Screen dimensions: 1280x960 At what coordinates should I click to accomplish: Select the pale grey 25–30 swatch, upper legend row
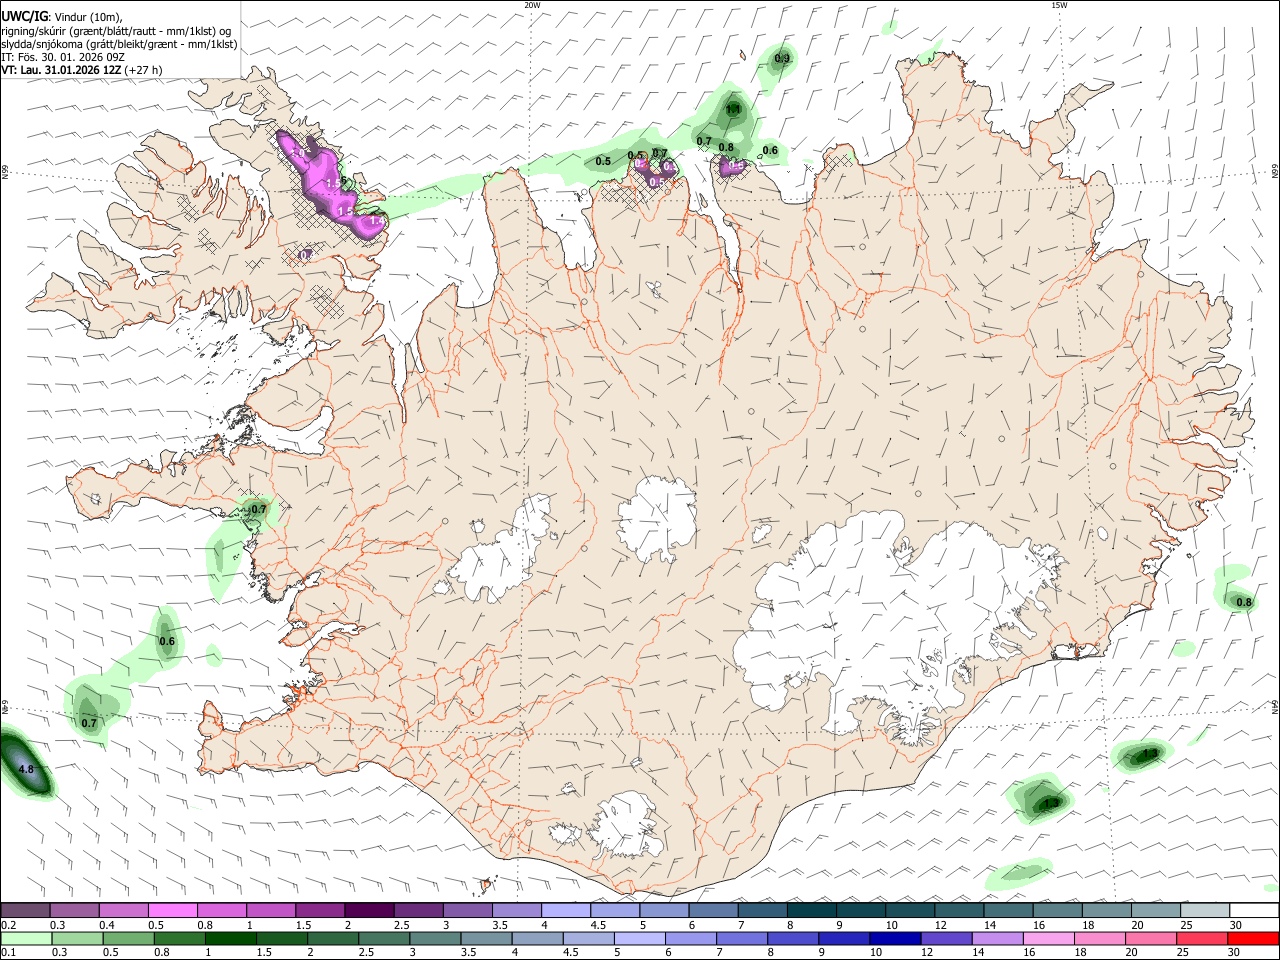pos(1206,911)
